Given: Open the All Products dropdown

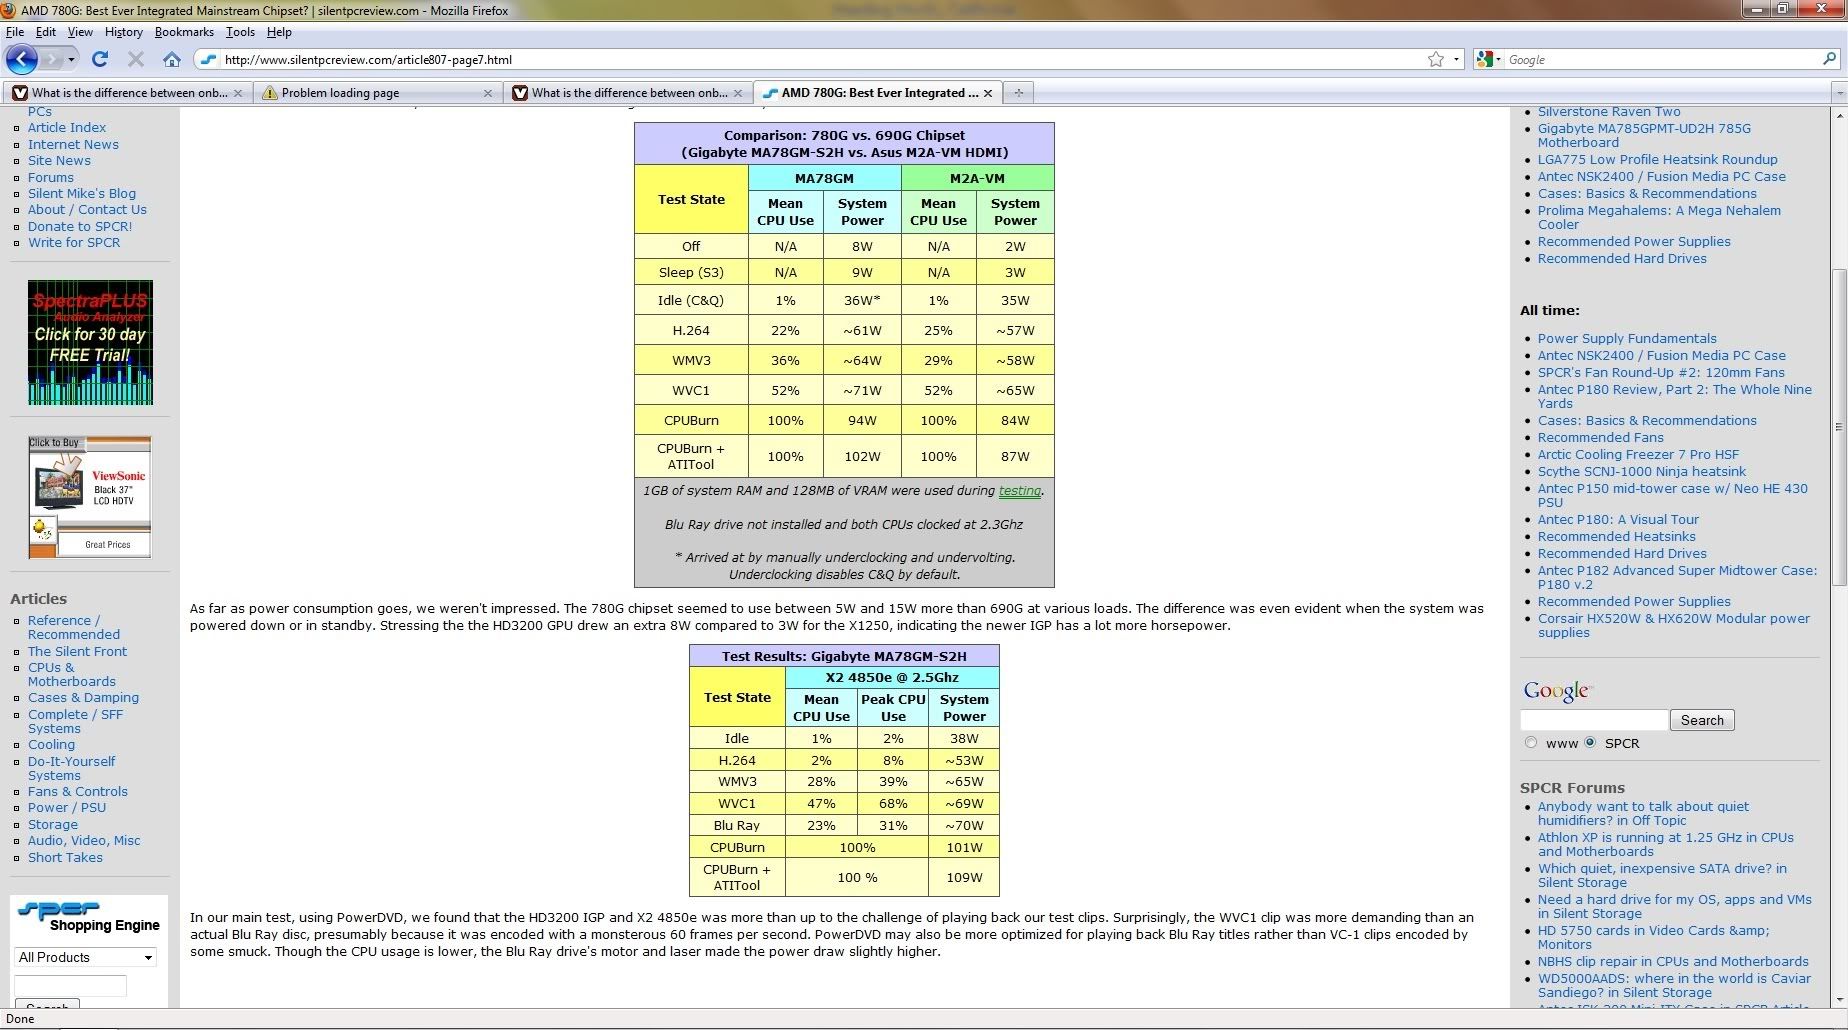Looking at the screenshot, I should click(x=86, y=957).
